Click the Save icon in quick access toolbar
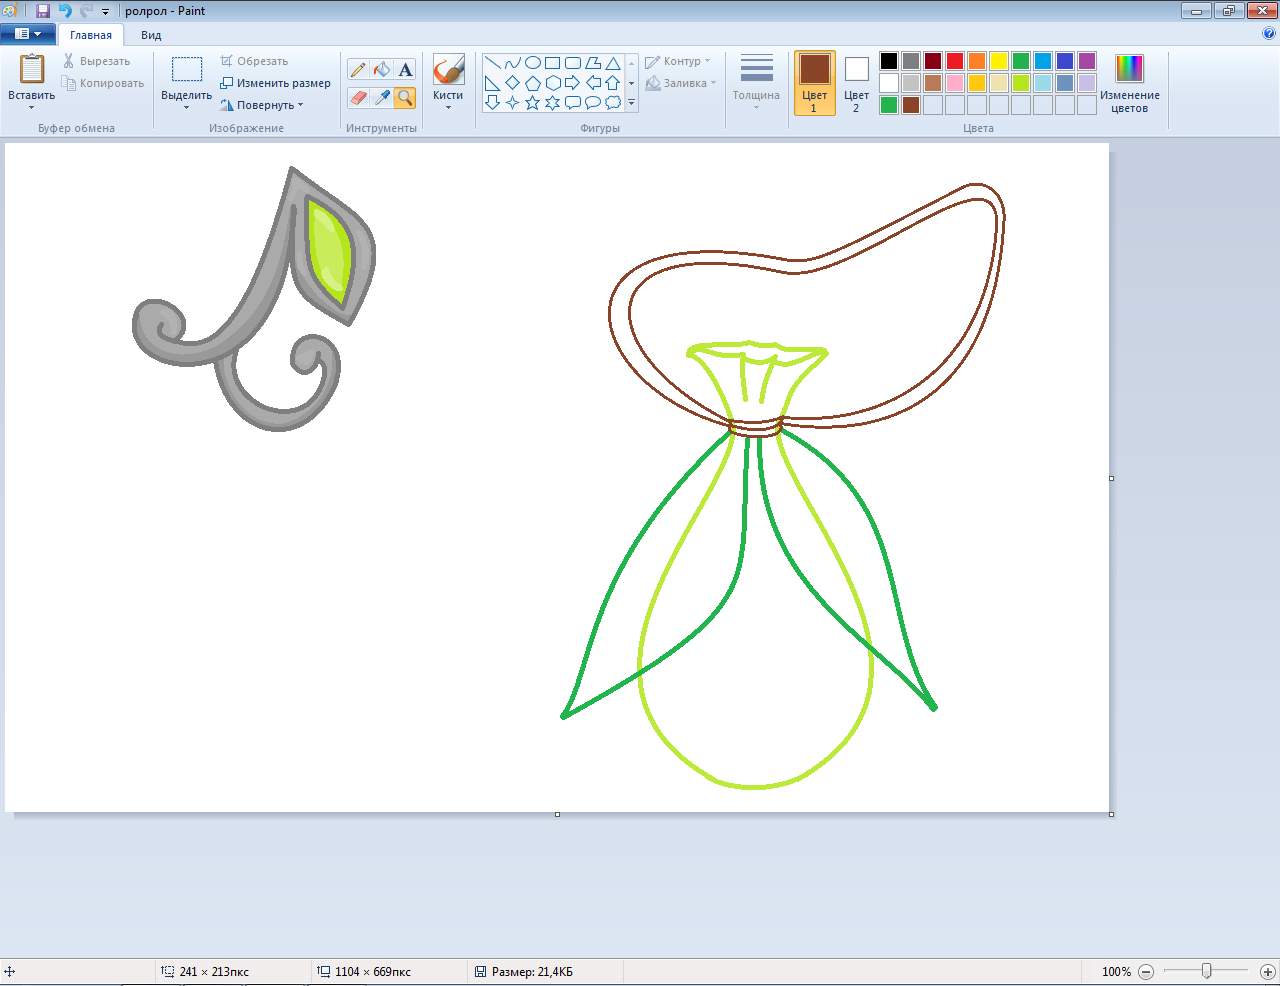The width and height of the screenshot is (1280, 986). (43, 11)
